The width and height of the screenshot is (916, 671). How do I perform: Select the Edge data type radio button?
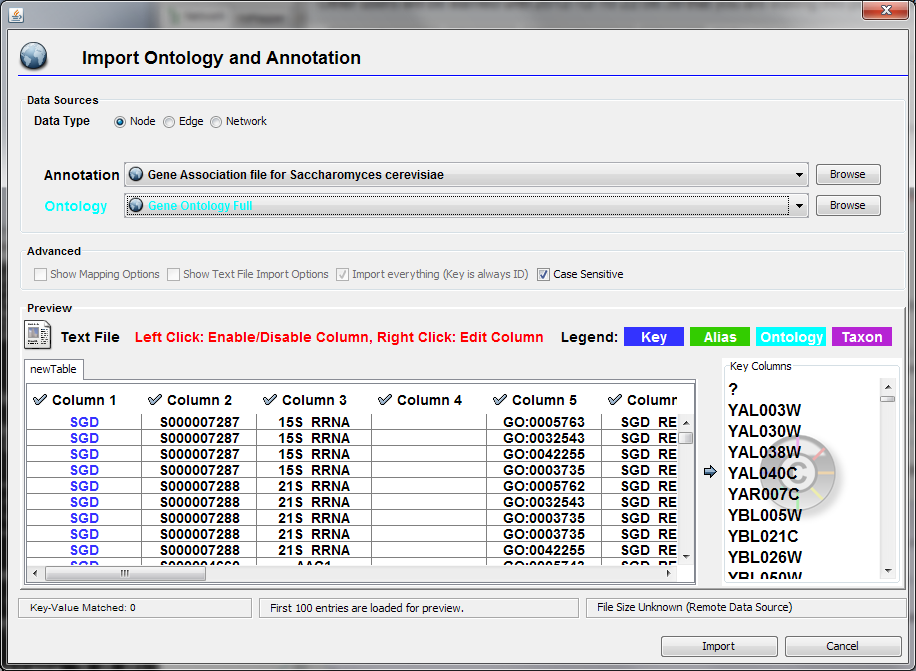169,122
